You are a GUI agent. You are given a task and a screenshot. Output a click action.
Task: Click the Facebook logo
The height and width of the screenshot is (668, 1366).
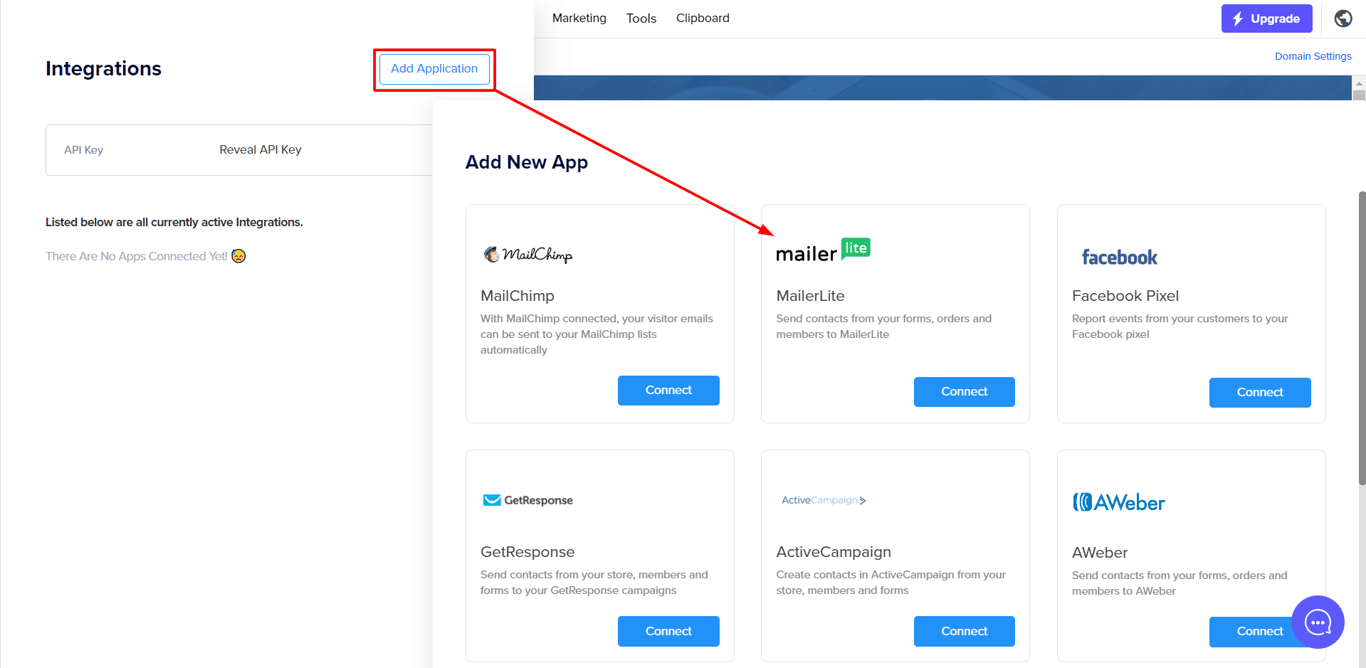click(x=1119, y=257)
